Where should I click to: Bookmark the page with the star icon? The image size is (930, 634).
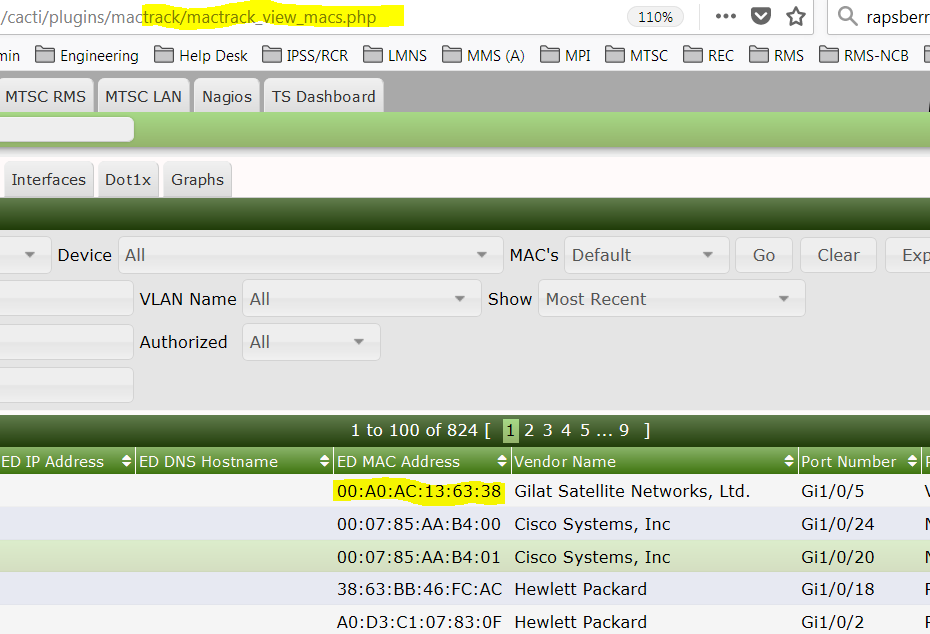tap(795, 16)
